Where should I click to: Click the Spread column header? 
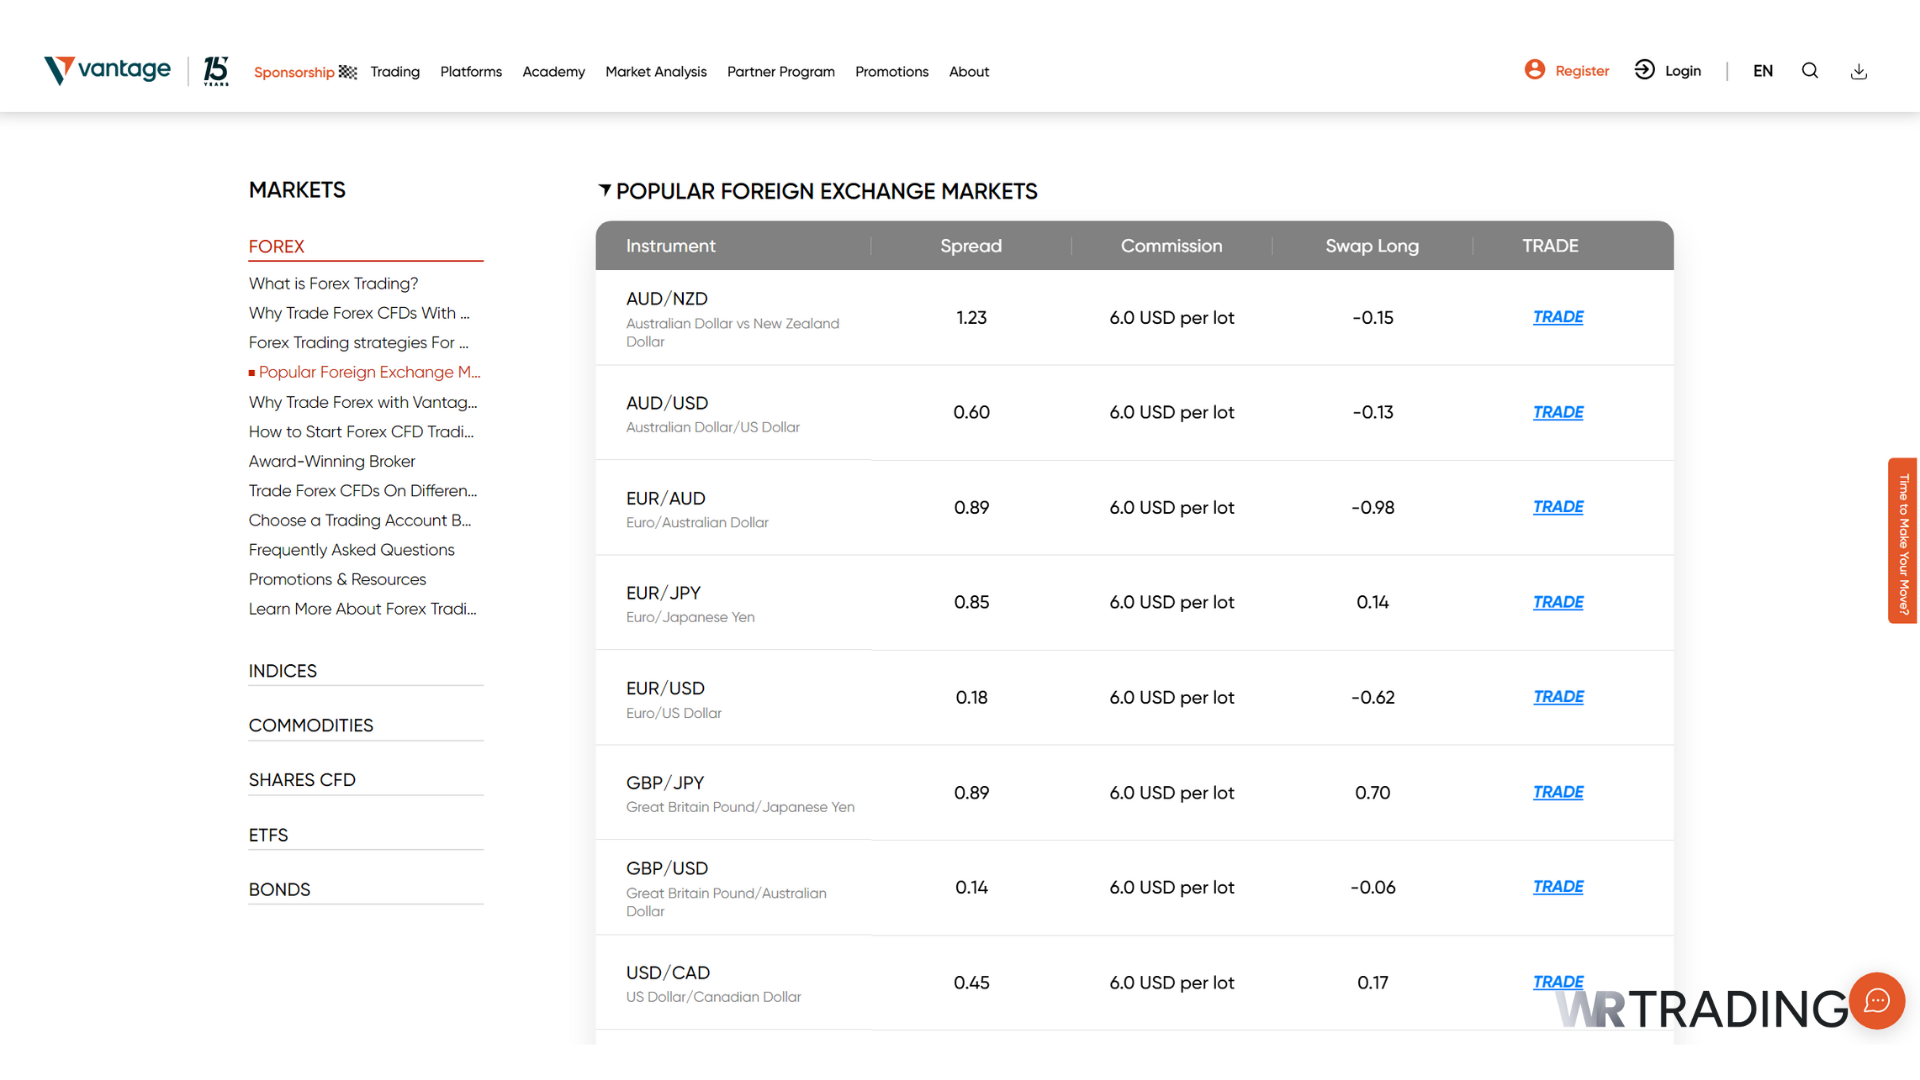tap(971, 246)
